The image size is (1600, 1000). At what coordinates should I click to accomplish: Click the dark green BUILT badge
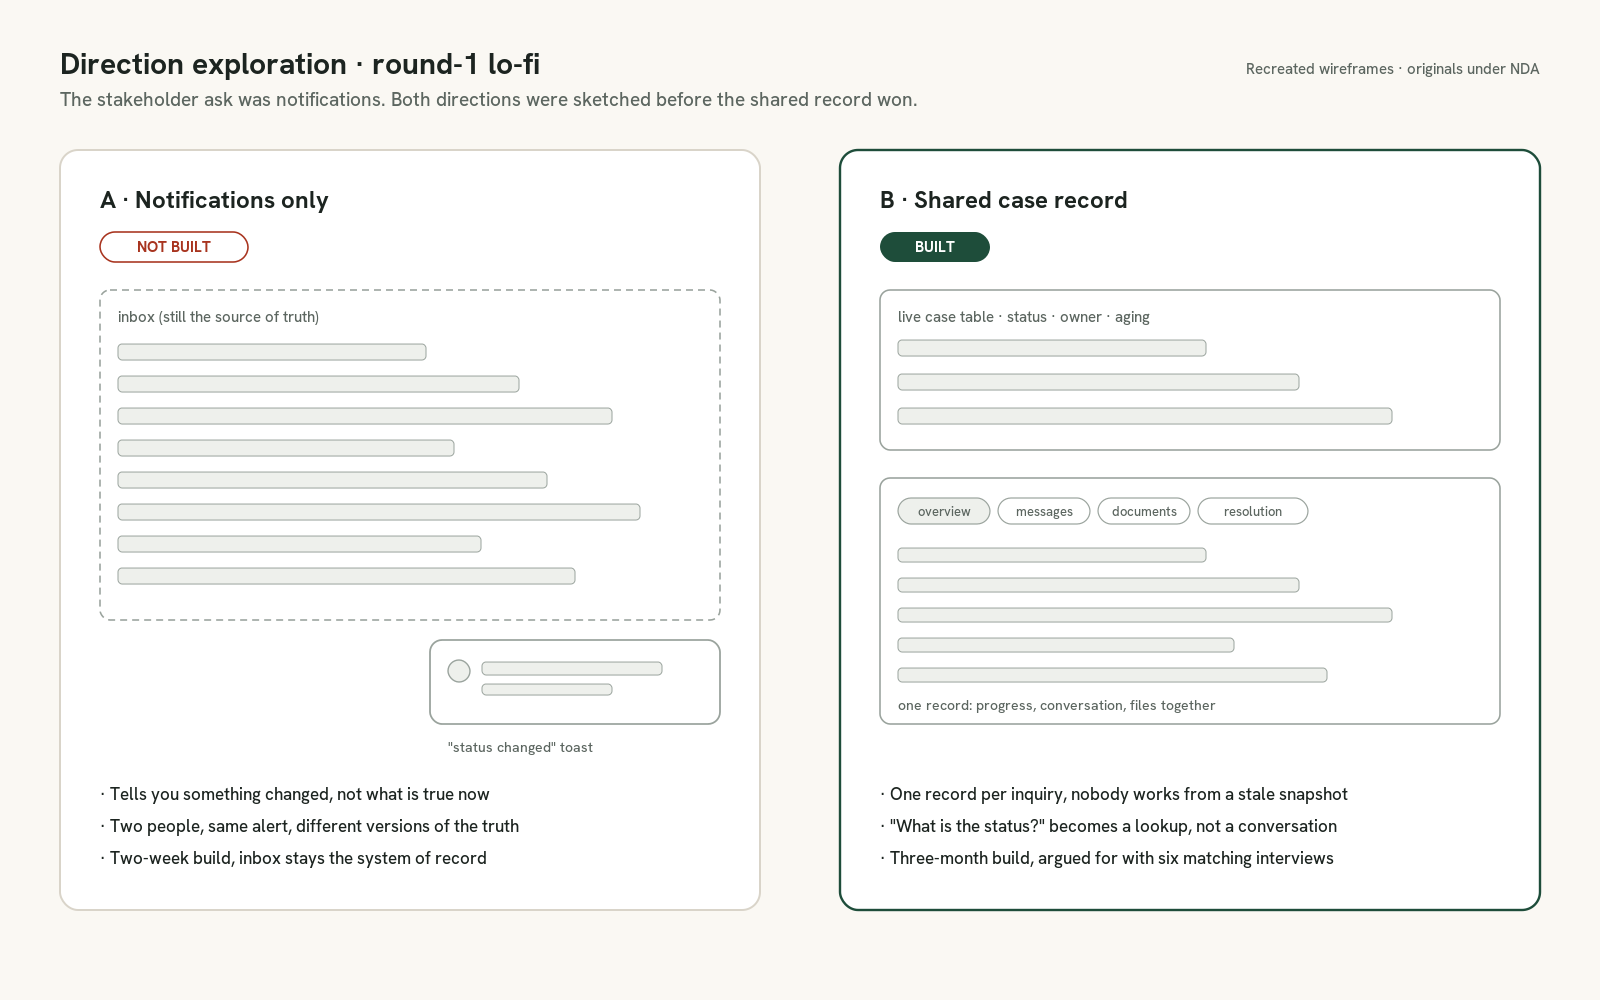pyautogui.click(x=935, y=247)
